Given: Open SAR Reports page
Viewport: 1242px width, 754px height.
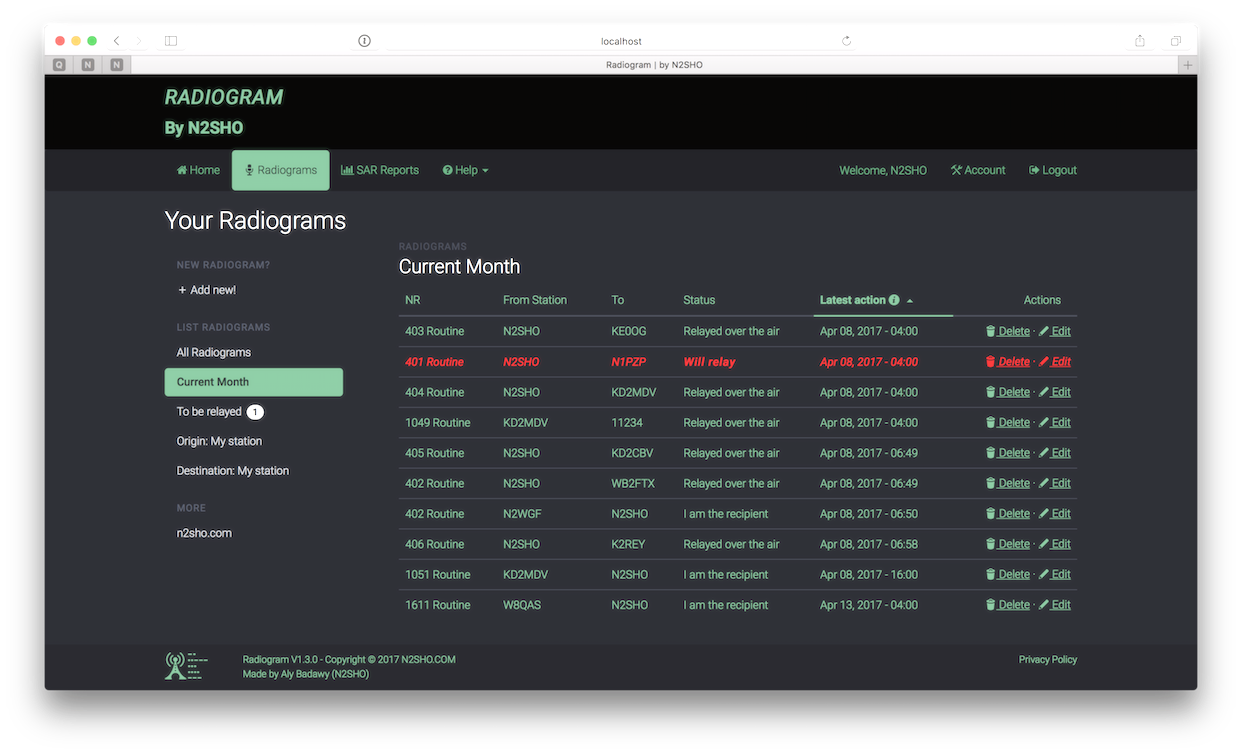Looking at the screenshot, I should (x=380, y=170).
